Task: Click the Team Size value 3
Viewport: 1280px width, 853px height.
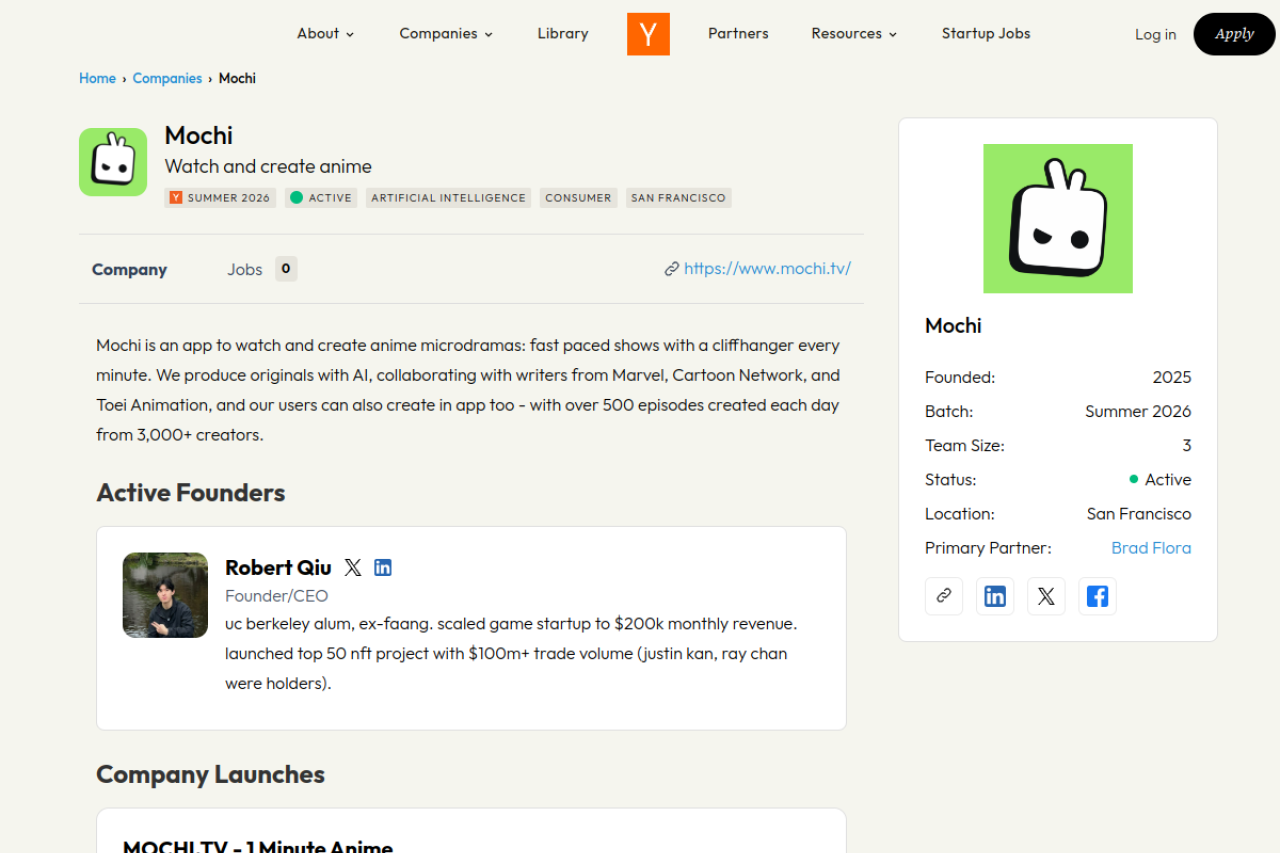Action: pos(1187,446)
